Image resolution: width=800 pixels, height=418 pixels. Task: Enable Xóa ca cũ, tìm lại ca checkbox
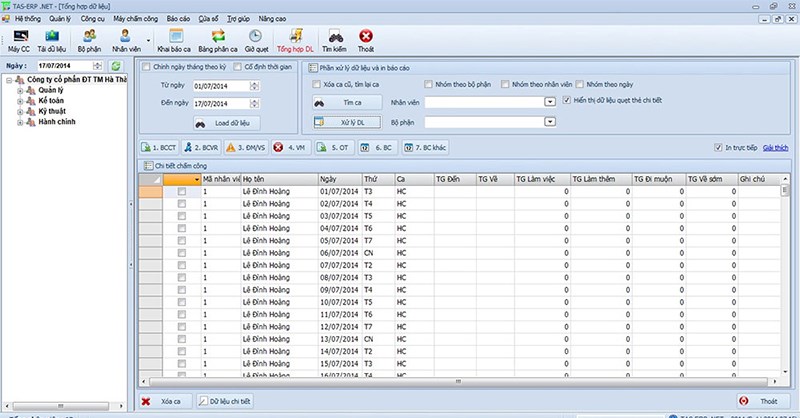pyautogui.click(x=316, y=84)
